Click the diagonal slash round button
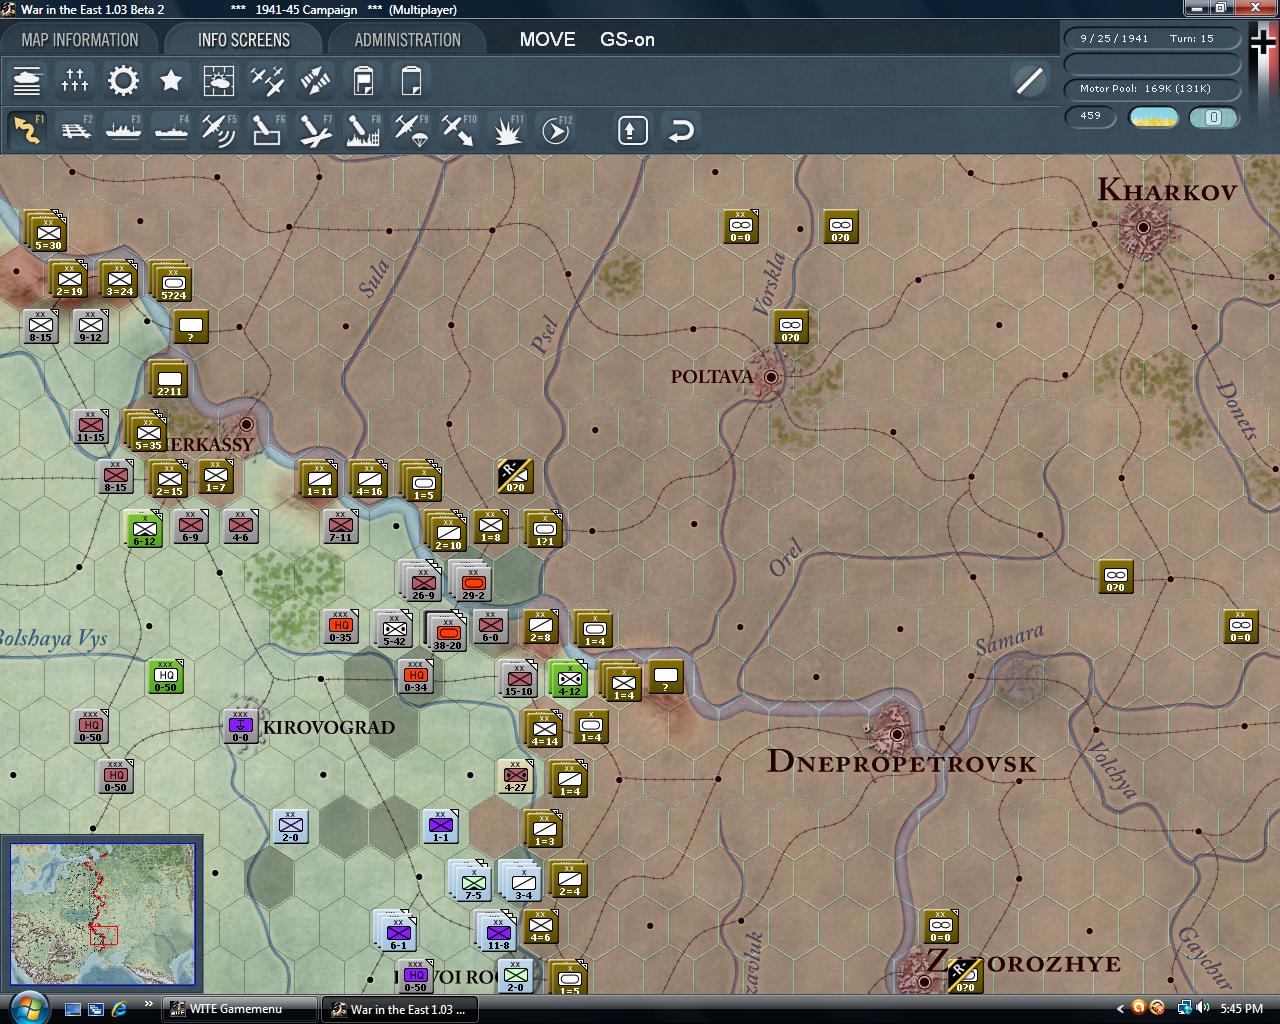 pyautogui.click(x=1029, y=80)
